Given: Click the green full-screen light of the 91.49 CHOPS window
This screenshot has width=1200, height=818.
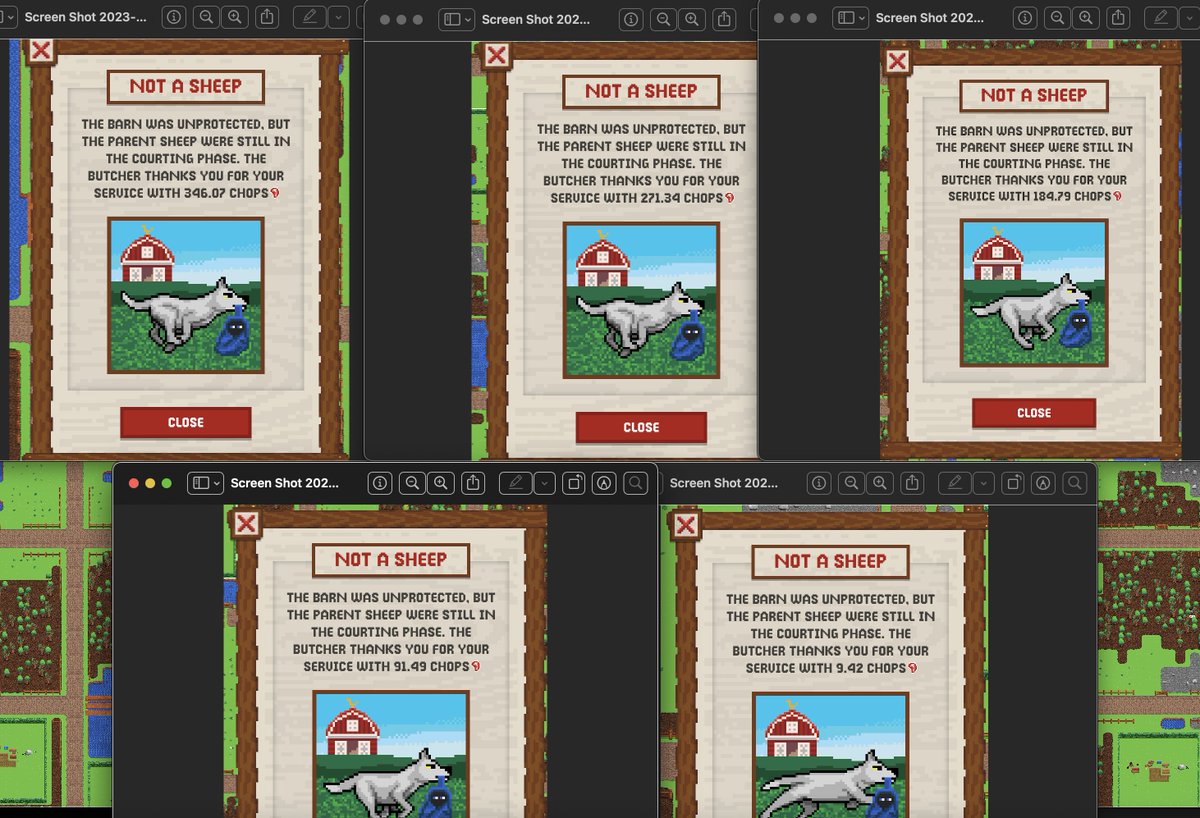Looking at the screenshot, I should point(167,483).
